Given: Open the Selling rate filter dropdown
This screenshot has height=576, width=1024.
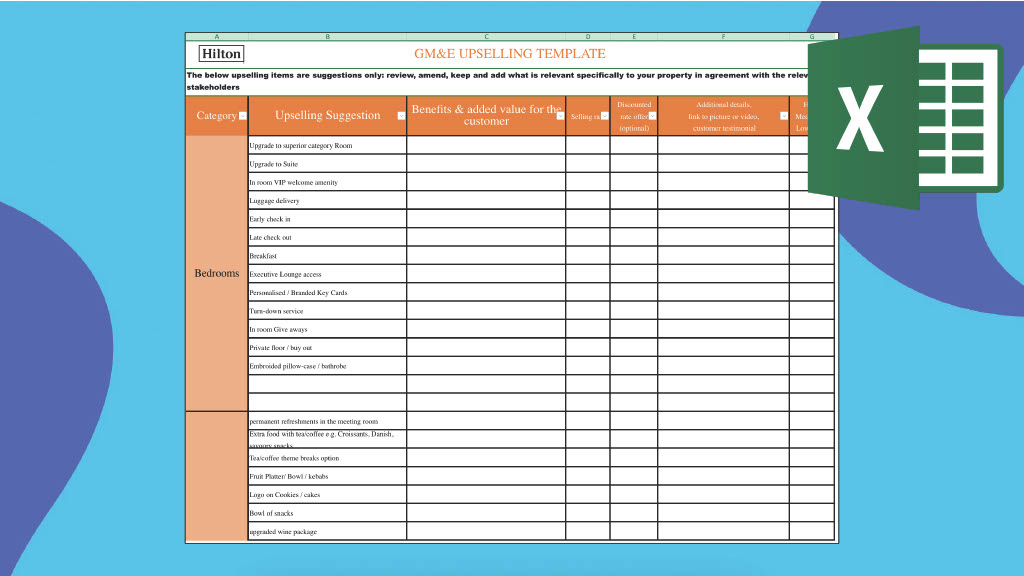Looking at the screenshot, I should [x=605, y=116].
